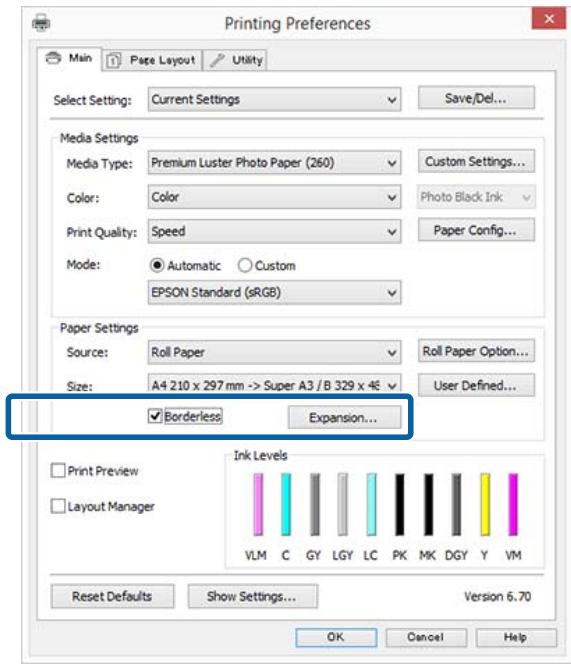Click the Save/Del... button
Screen dimensions: 571x665
476,98
